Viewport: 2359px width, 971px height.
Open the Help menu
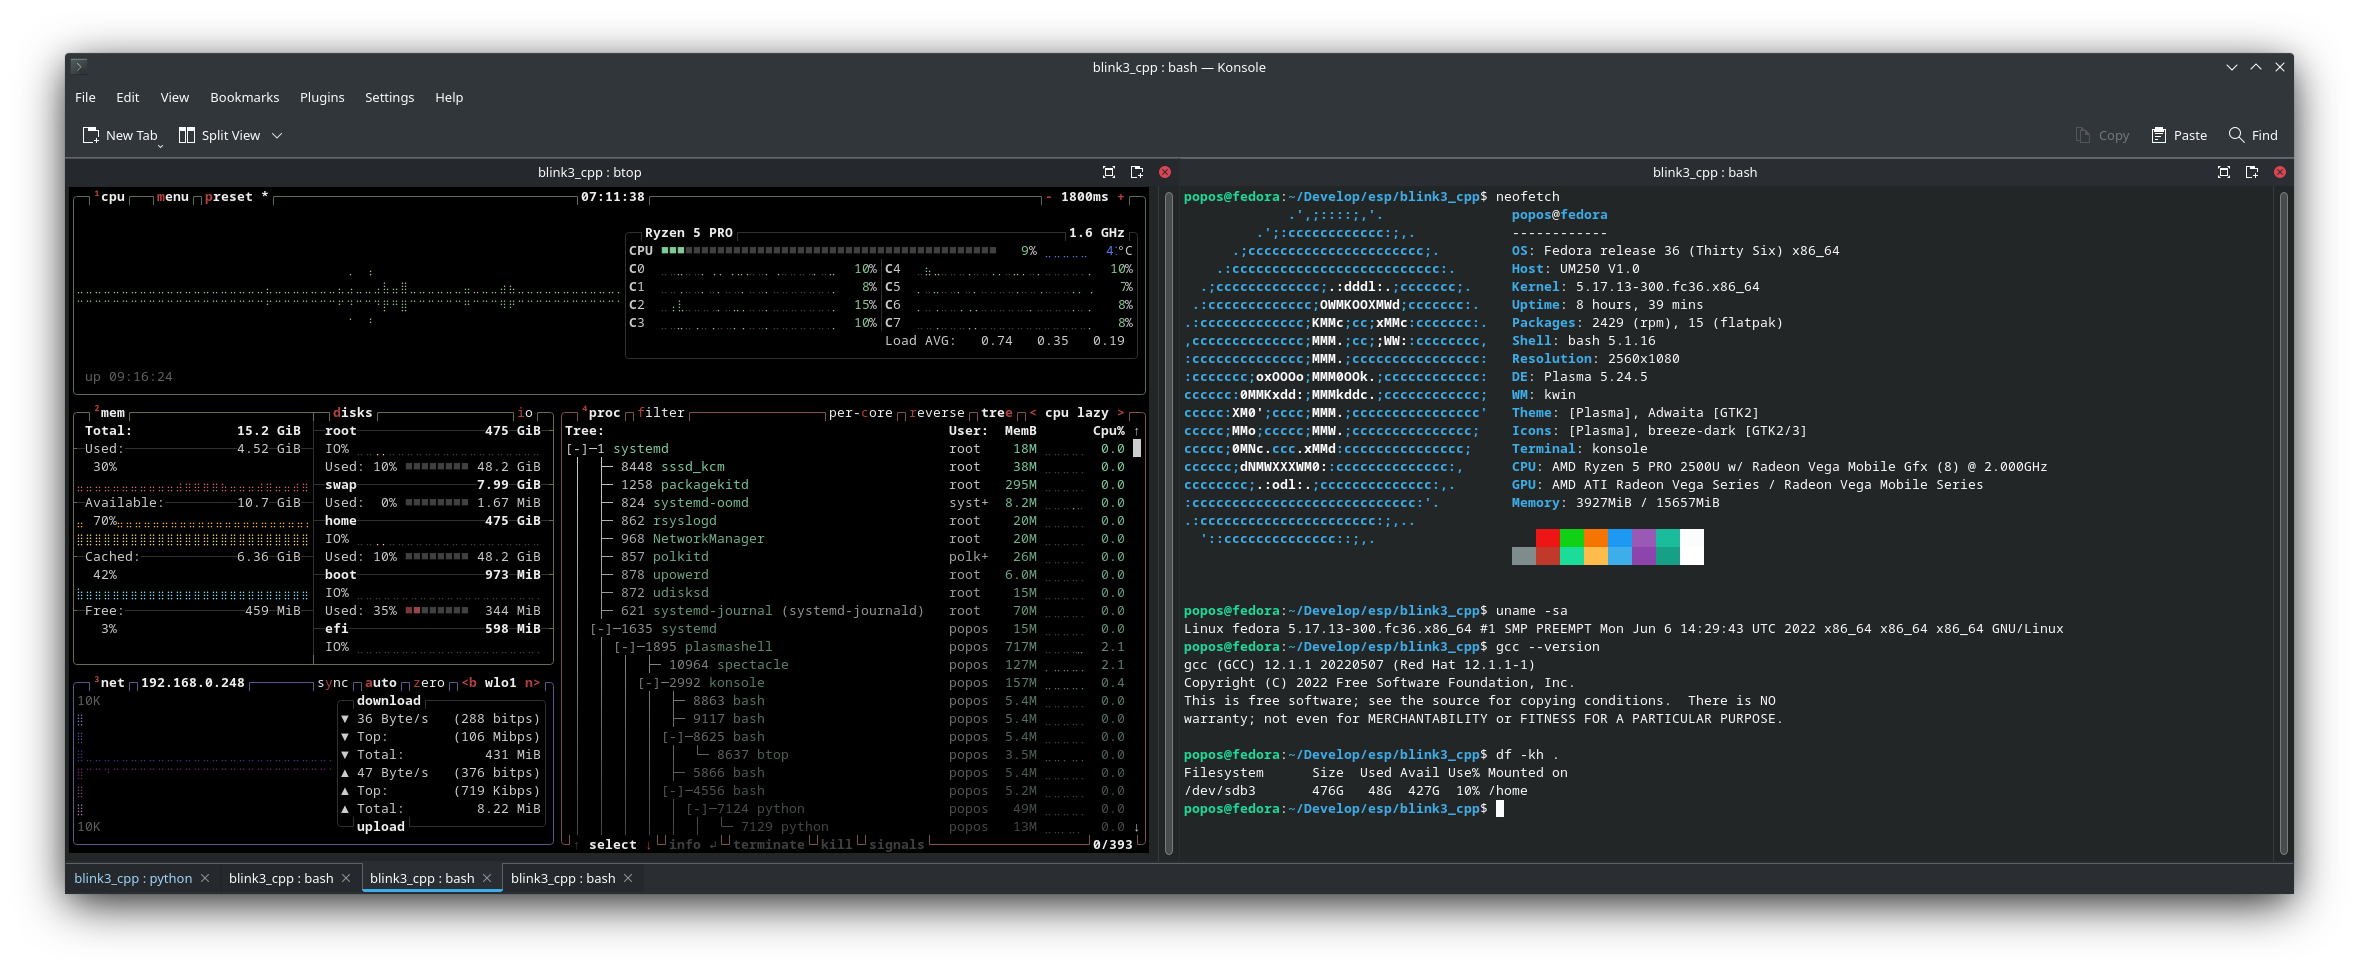click(x=449, y=97)
